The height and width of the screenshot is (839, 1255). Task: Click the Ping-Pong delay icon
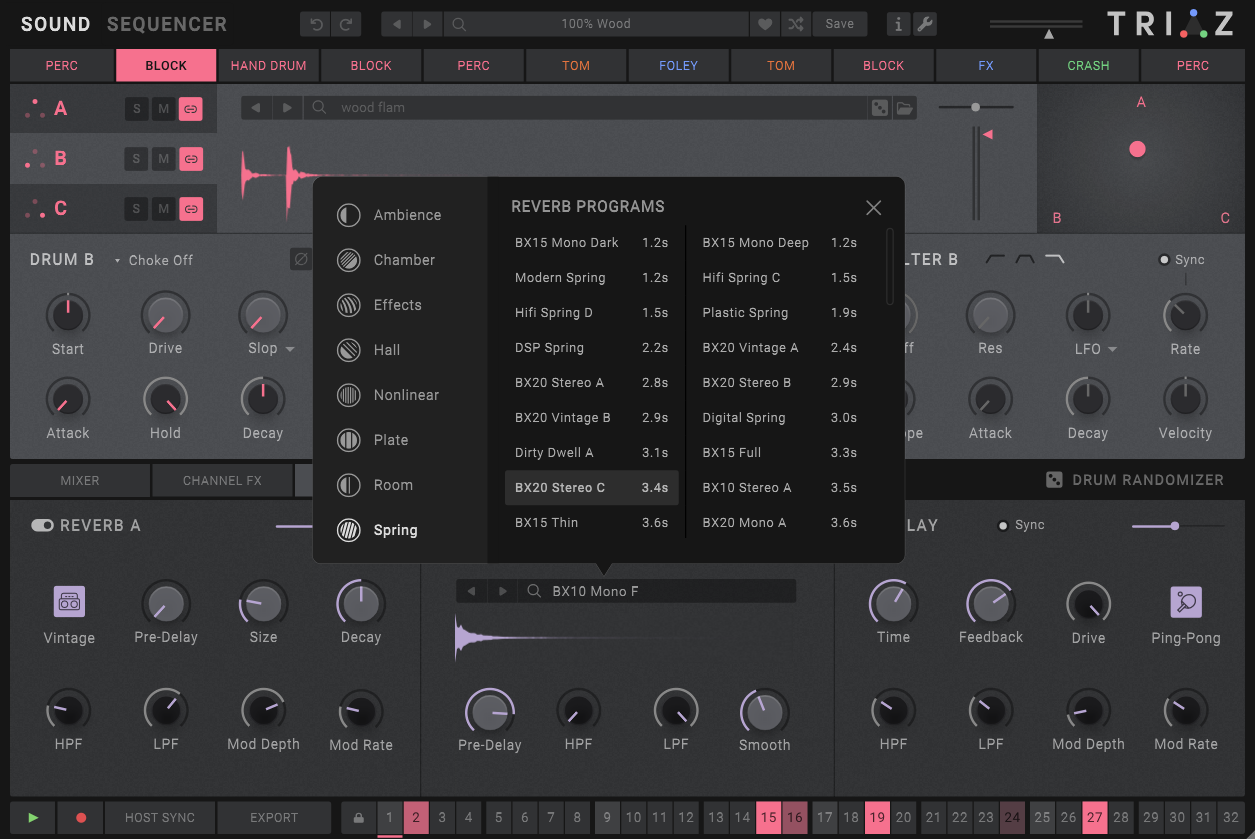tap(1185, 602)
